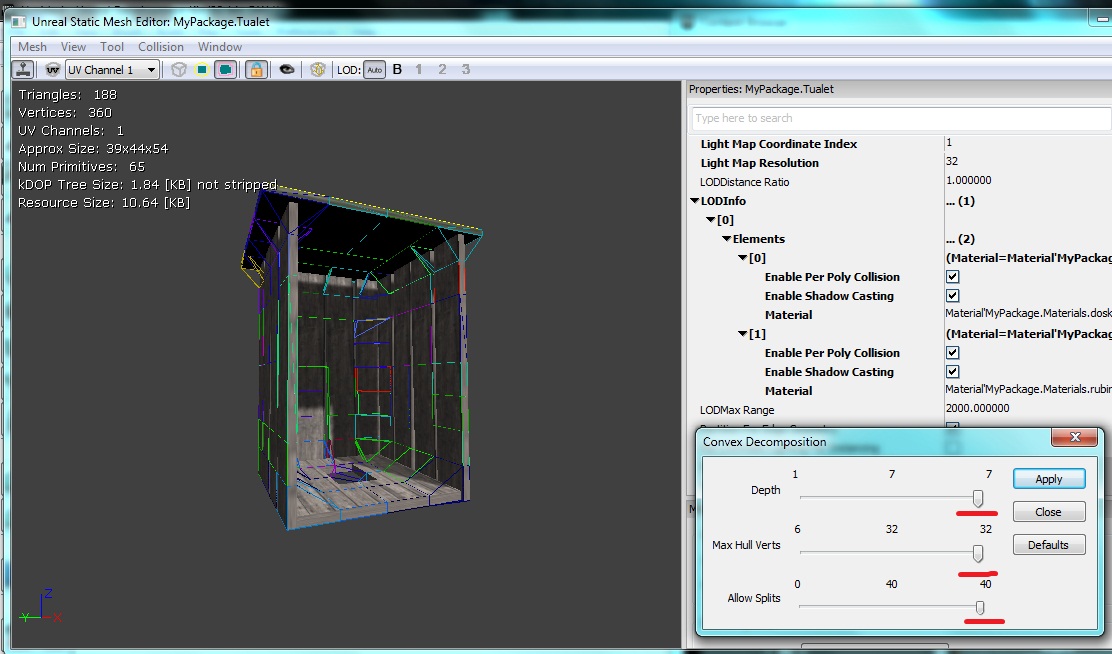1112x654 pixels.
Task: Open the UV Channel 1 dropdown
Action: tap(112, 70)
